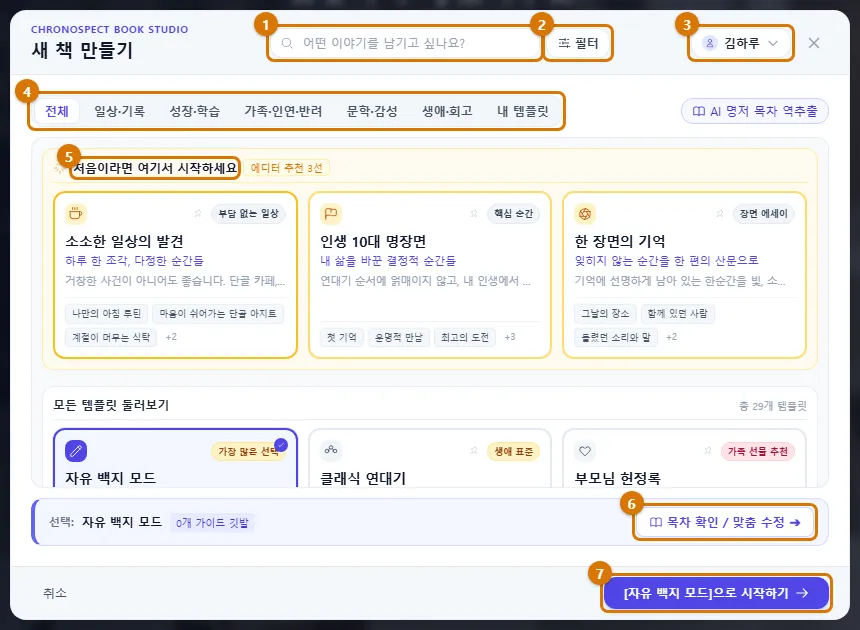The height and width of the screenshot is (630, 860).
Task: Click the 생애 표준 badge
Action: [x=513, y=451]
